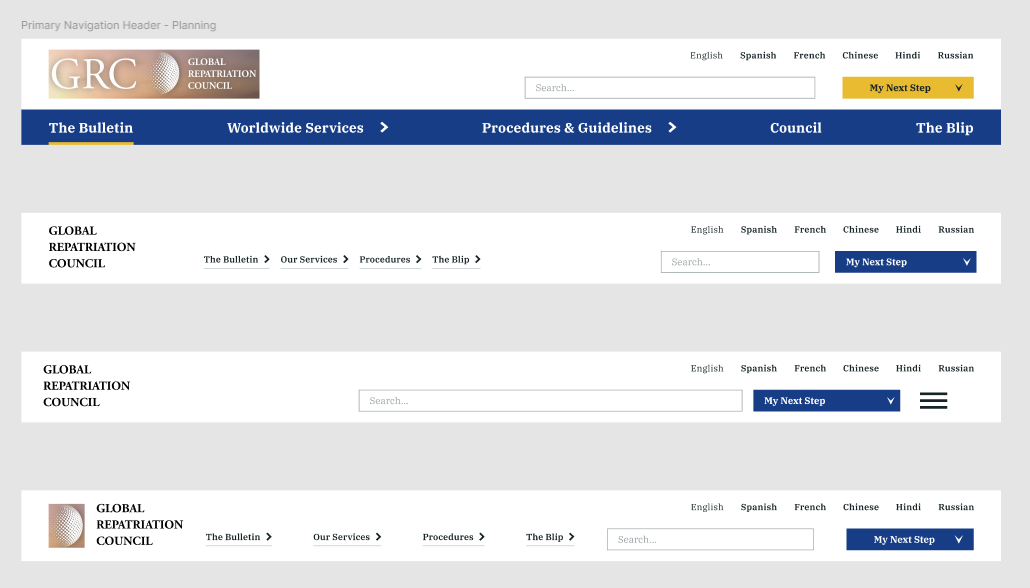
Task: Open The Blip in the second header
Action: pyautogui.click(x=451, y=260)
